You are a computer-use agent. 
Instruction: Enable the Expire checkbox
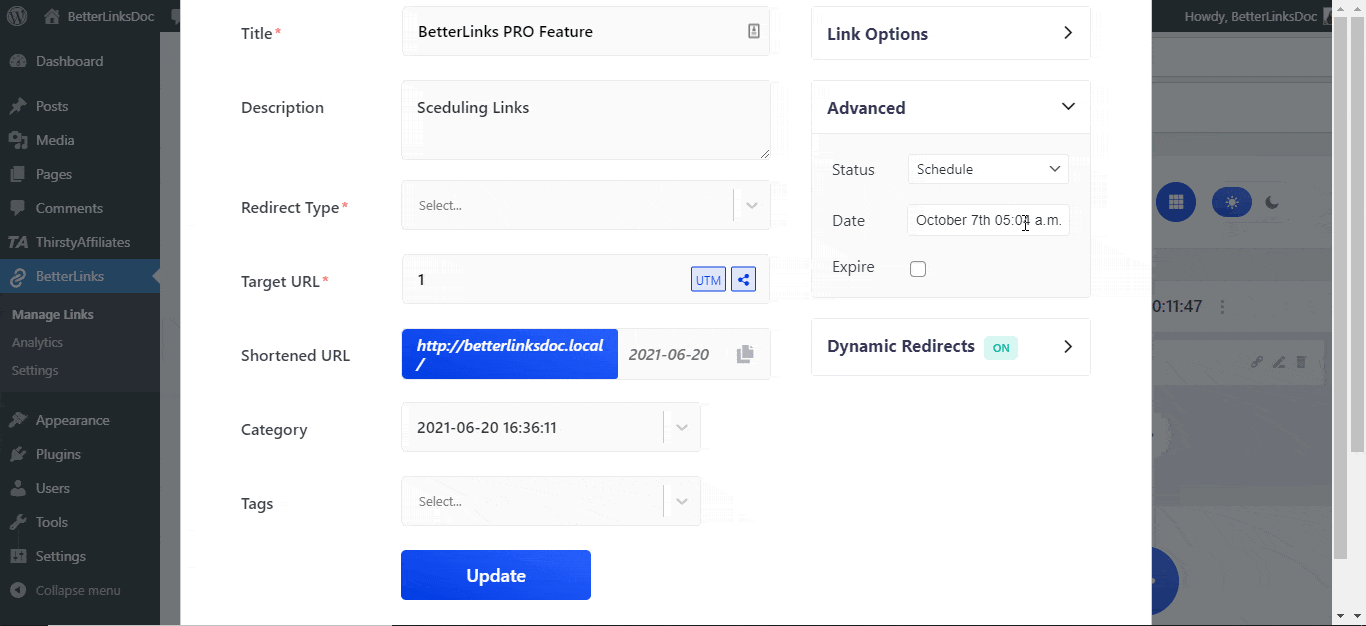pos(917,268)
